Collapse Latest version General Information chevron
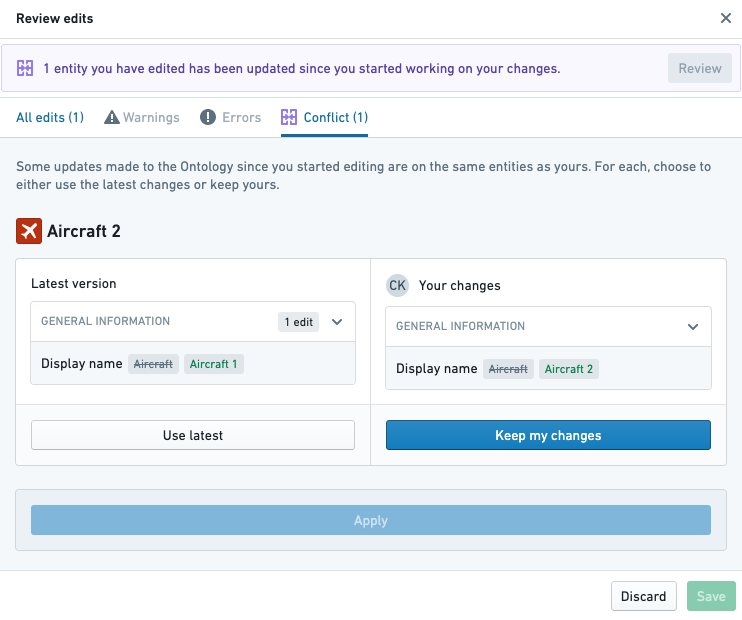The height and width of the screenshot is (620, 742). tap(337, 322)
